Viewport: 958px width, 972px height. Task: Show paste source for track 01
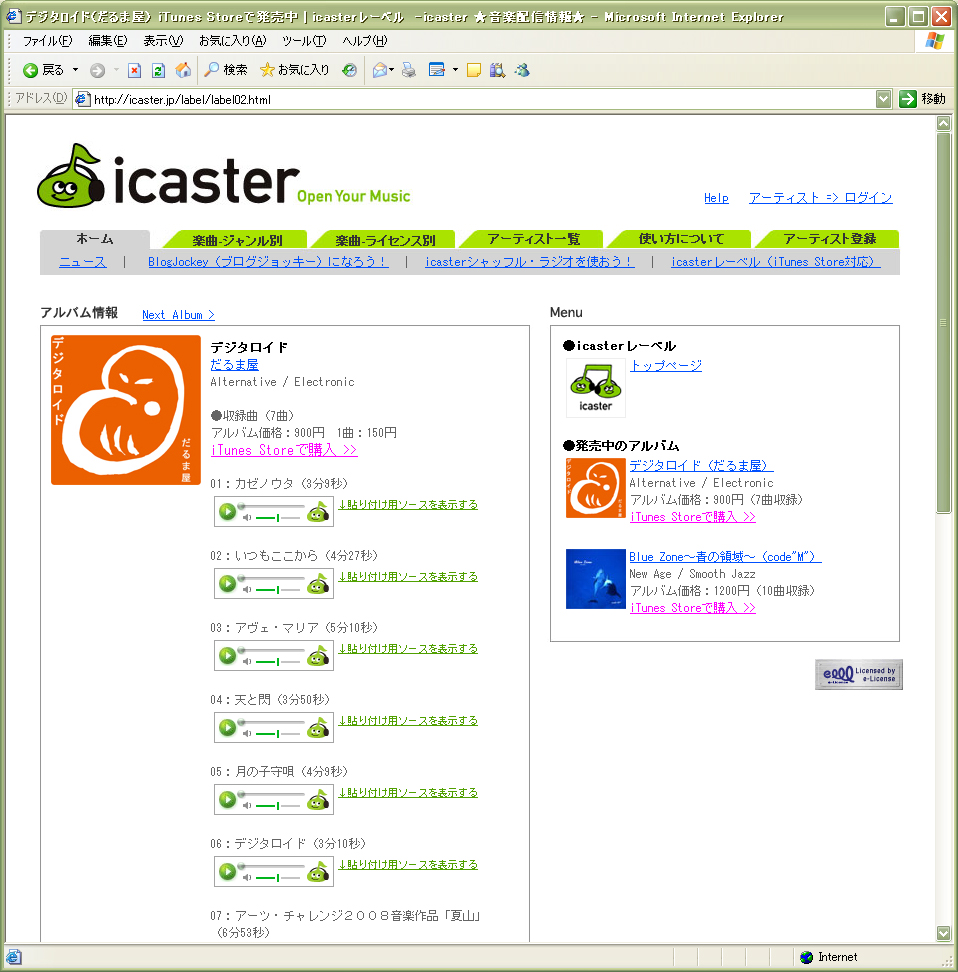coord(408,505)
